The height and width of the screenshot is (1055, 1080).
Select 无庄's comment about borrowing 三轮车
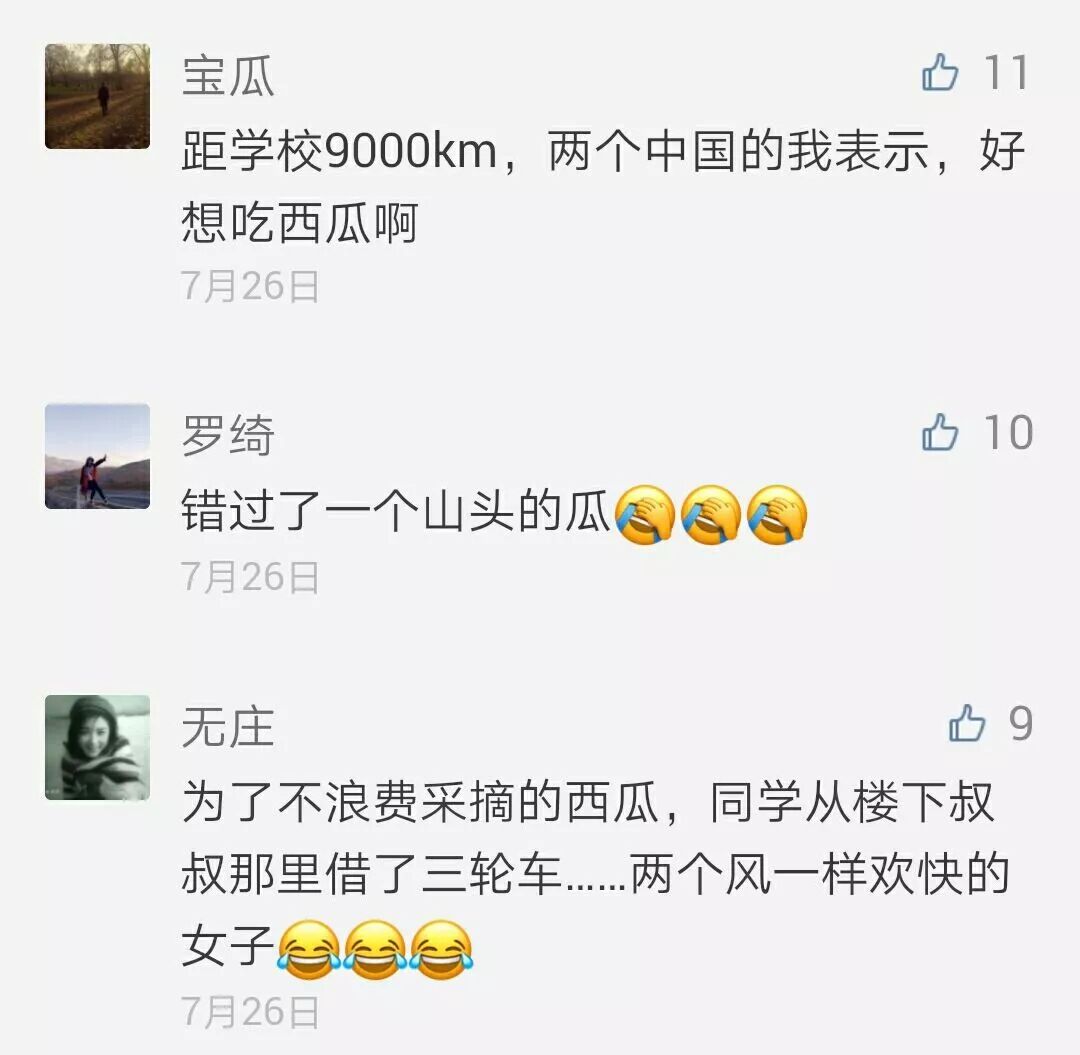coord(596,875)
